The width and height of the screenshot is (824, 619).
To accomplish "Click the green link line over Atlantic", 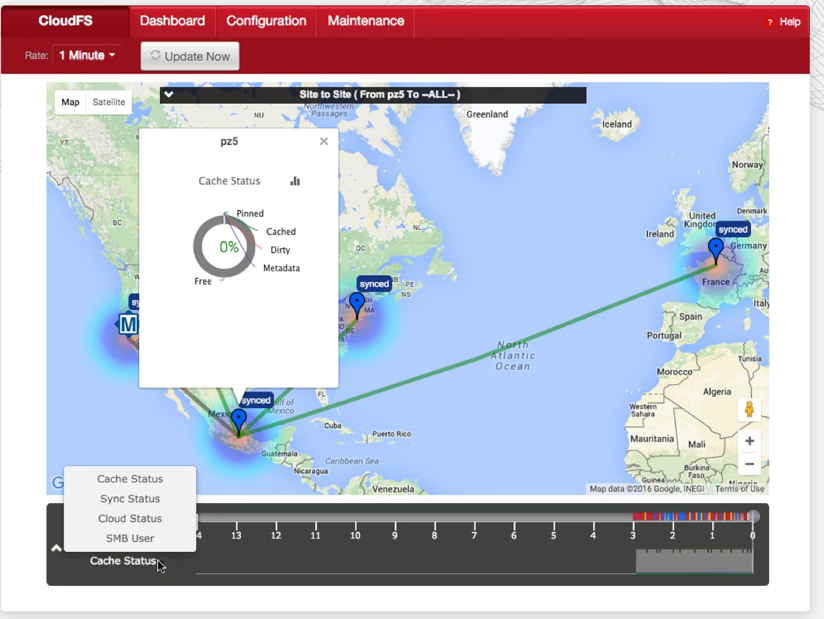I will 478,357.
